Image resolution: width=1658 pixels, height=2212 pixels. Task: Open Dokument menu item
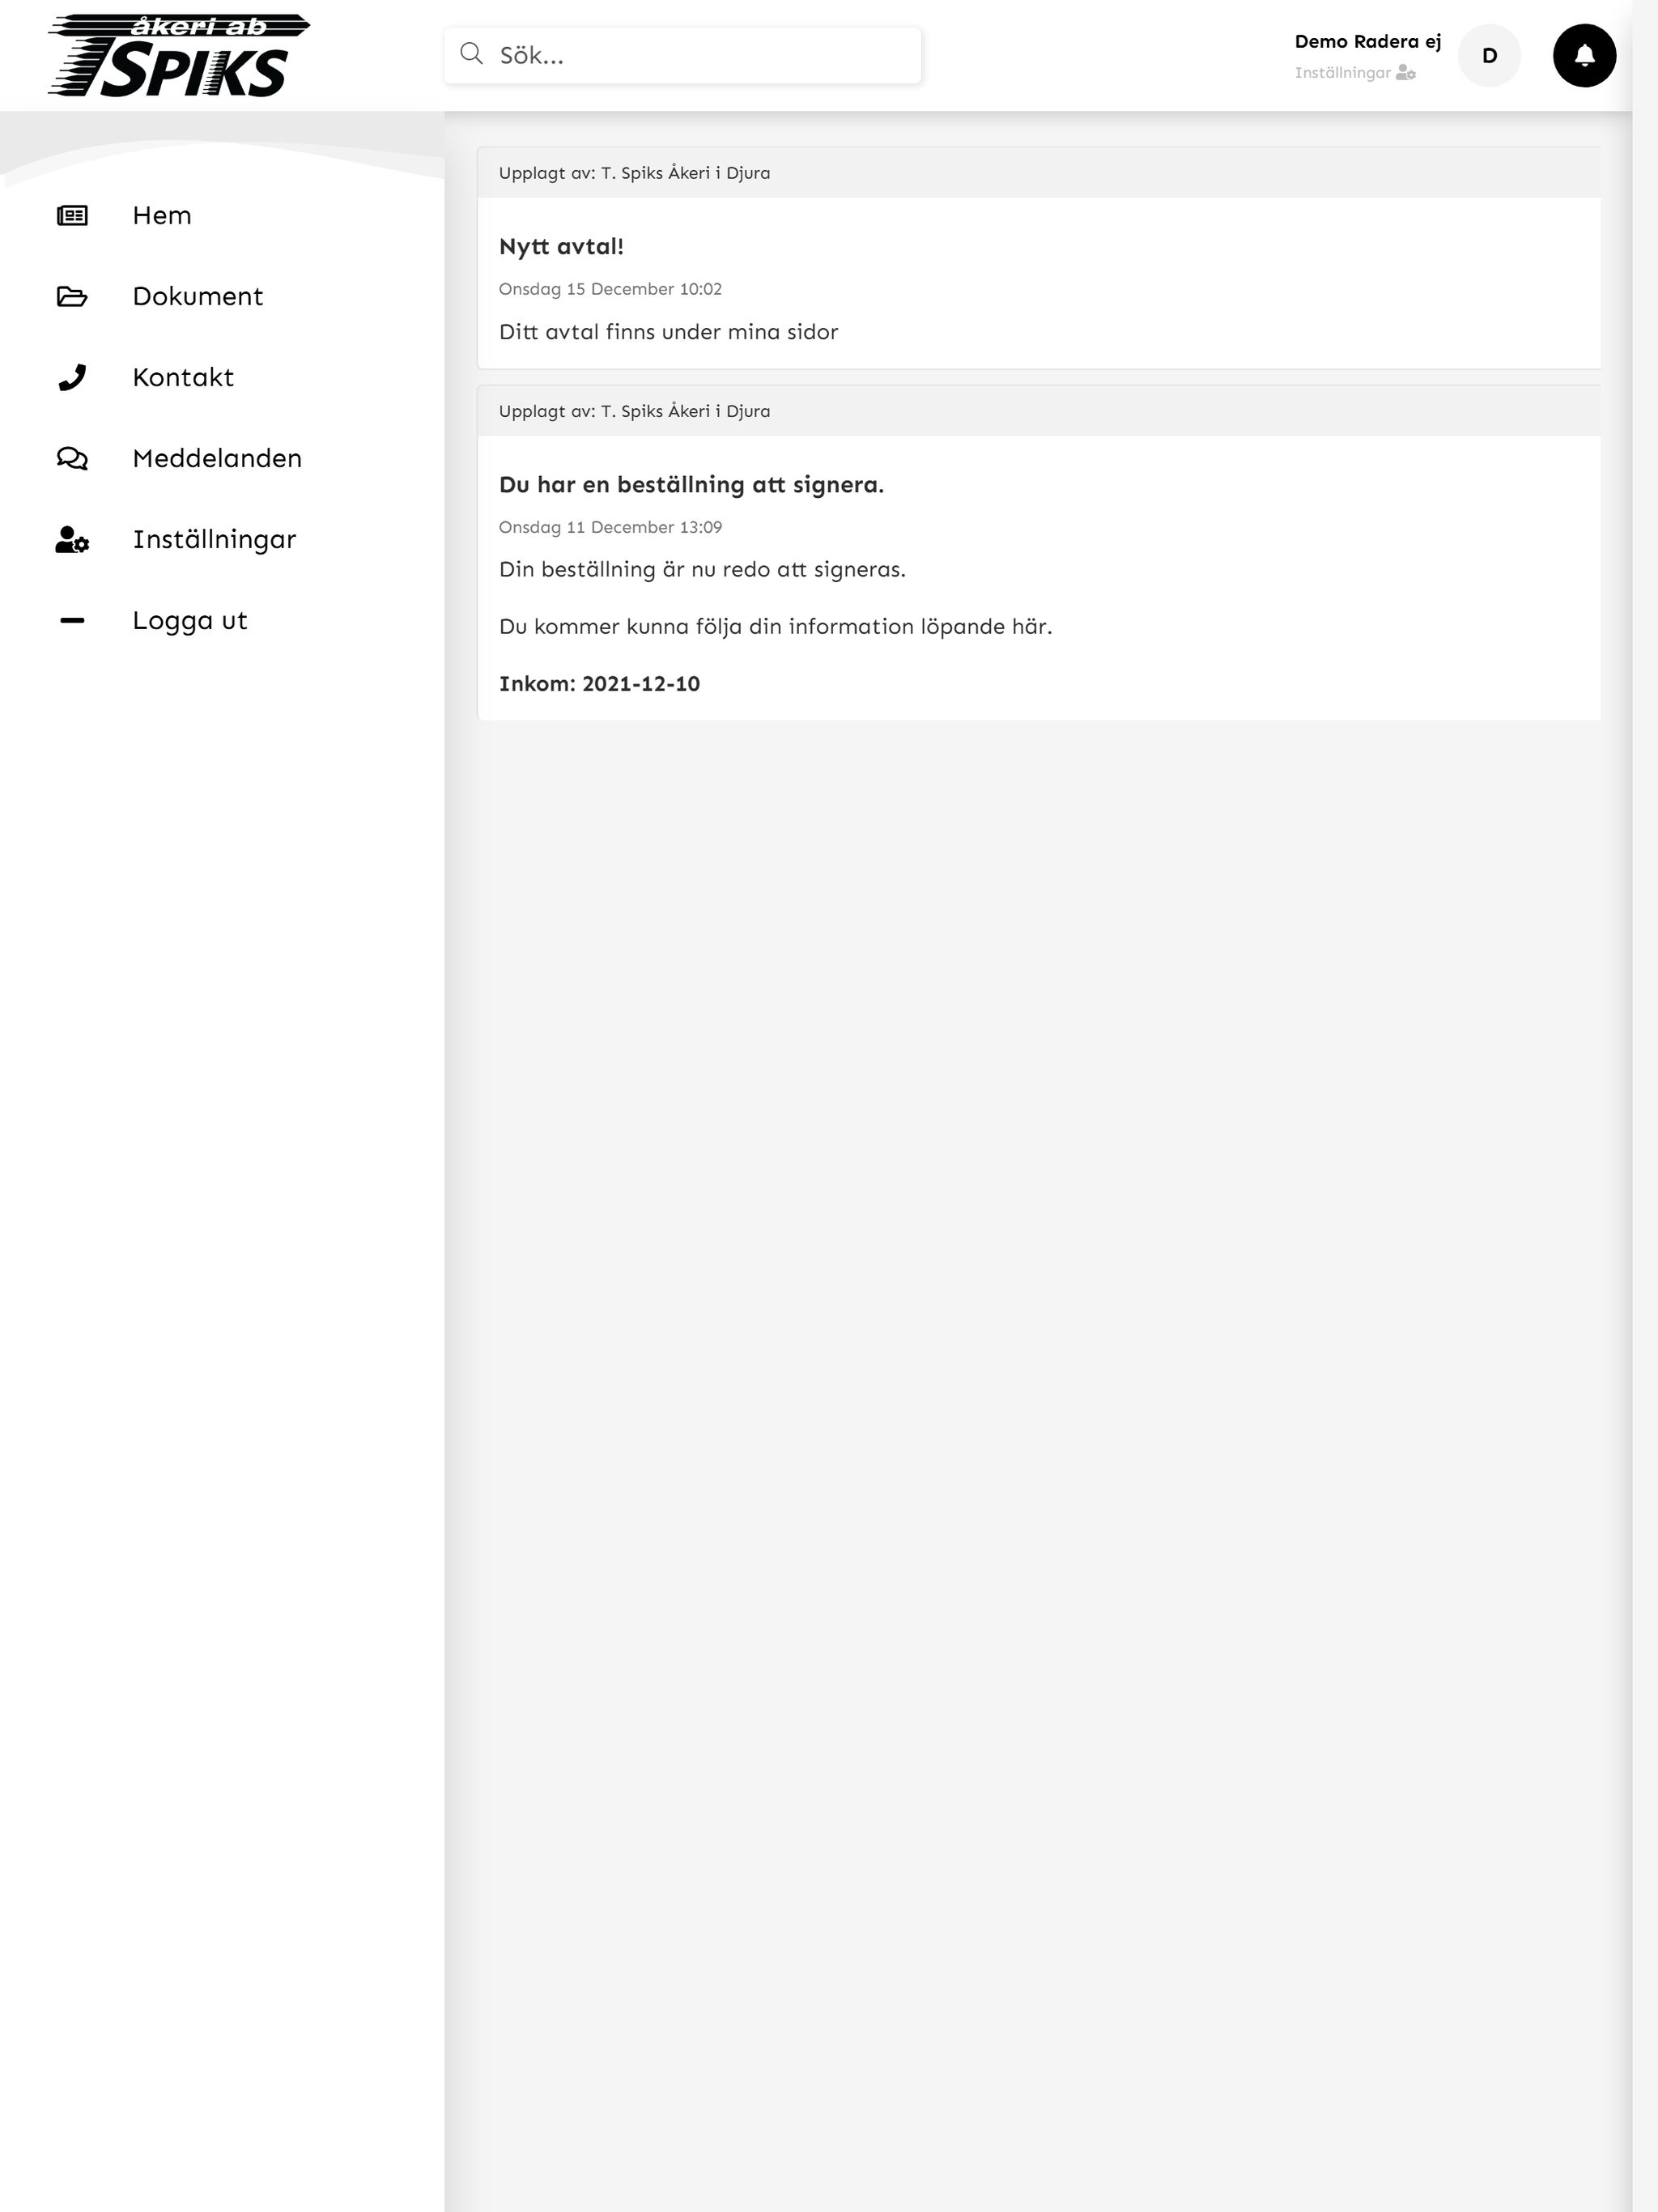(198, 297)
